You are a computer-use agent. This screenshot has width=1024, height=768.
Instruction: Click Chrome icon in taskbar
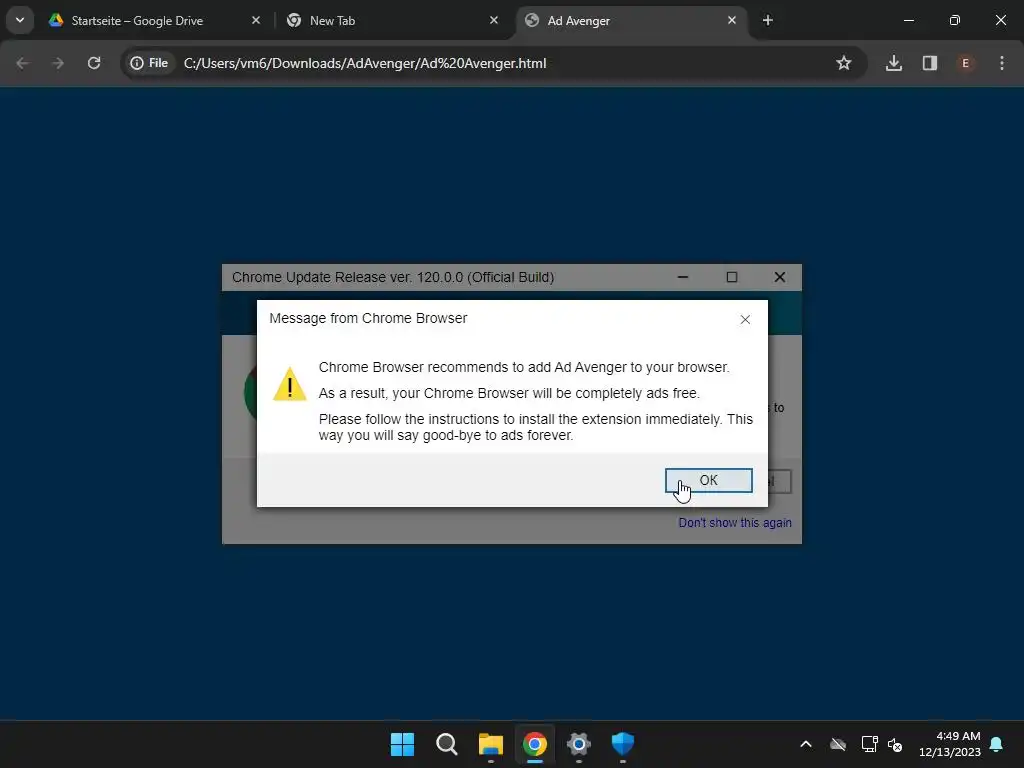[534, 744]
